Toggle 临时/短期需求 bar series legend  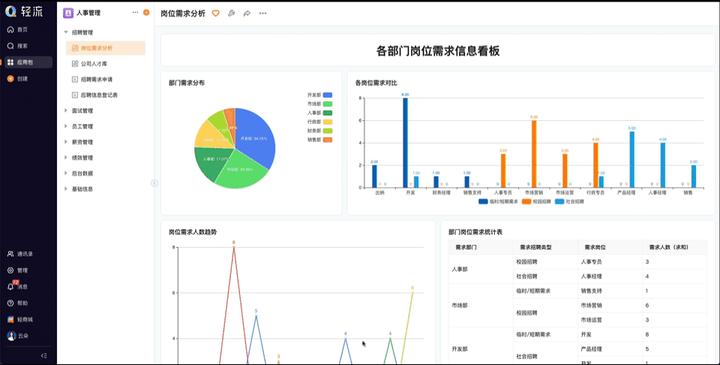point(498,201)
